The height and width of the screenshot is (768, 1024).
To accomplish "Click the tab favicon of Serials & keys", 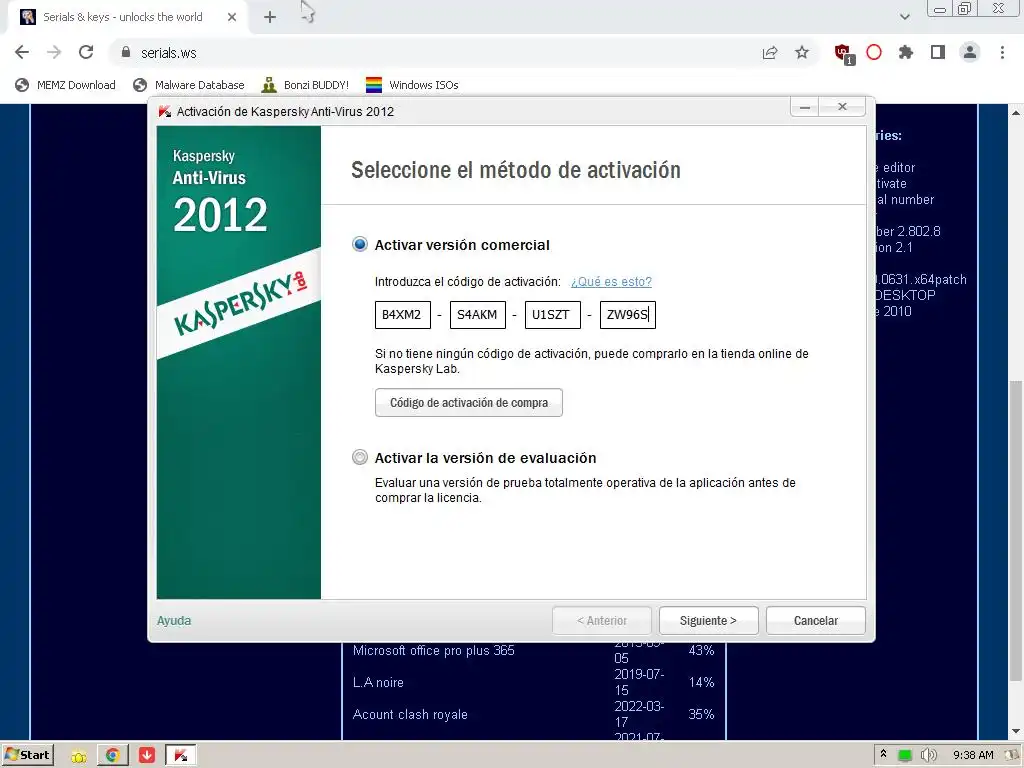I will (x=27, y=17).
